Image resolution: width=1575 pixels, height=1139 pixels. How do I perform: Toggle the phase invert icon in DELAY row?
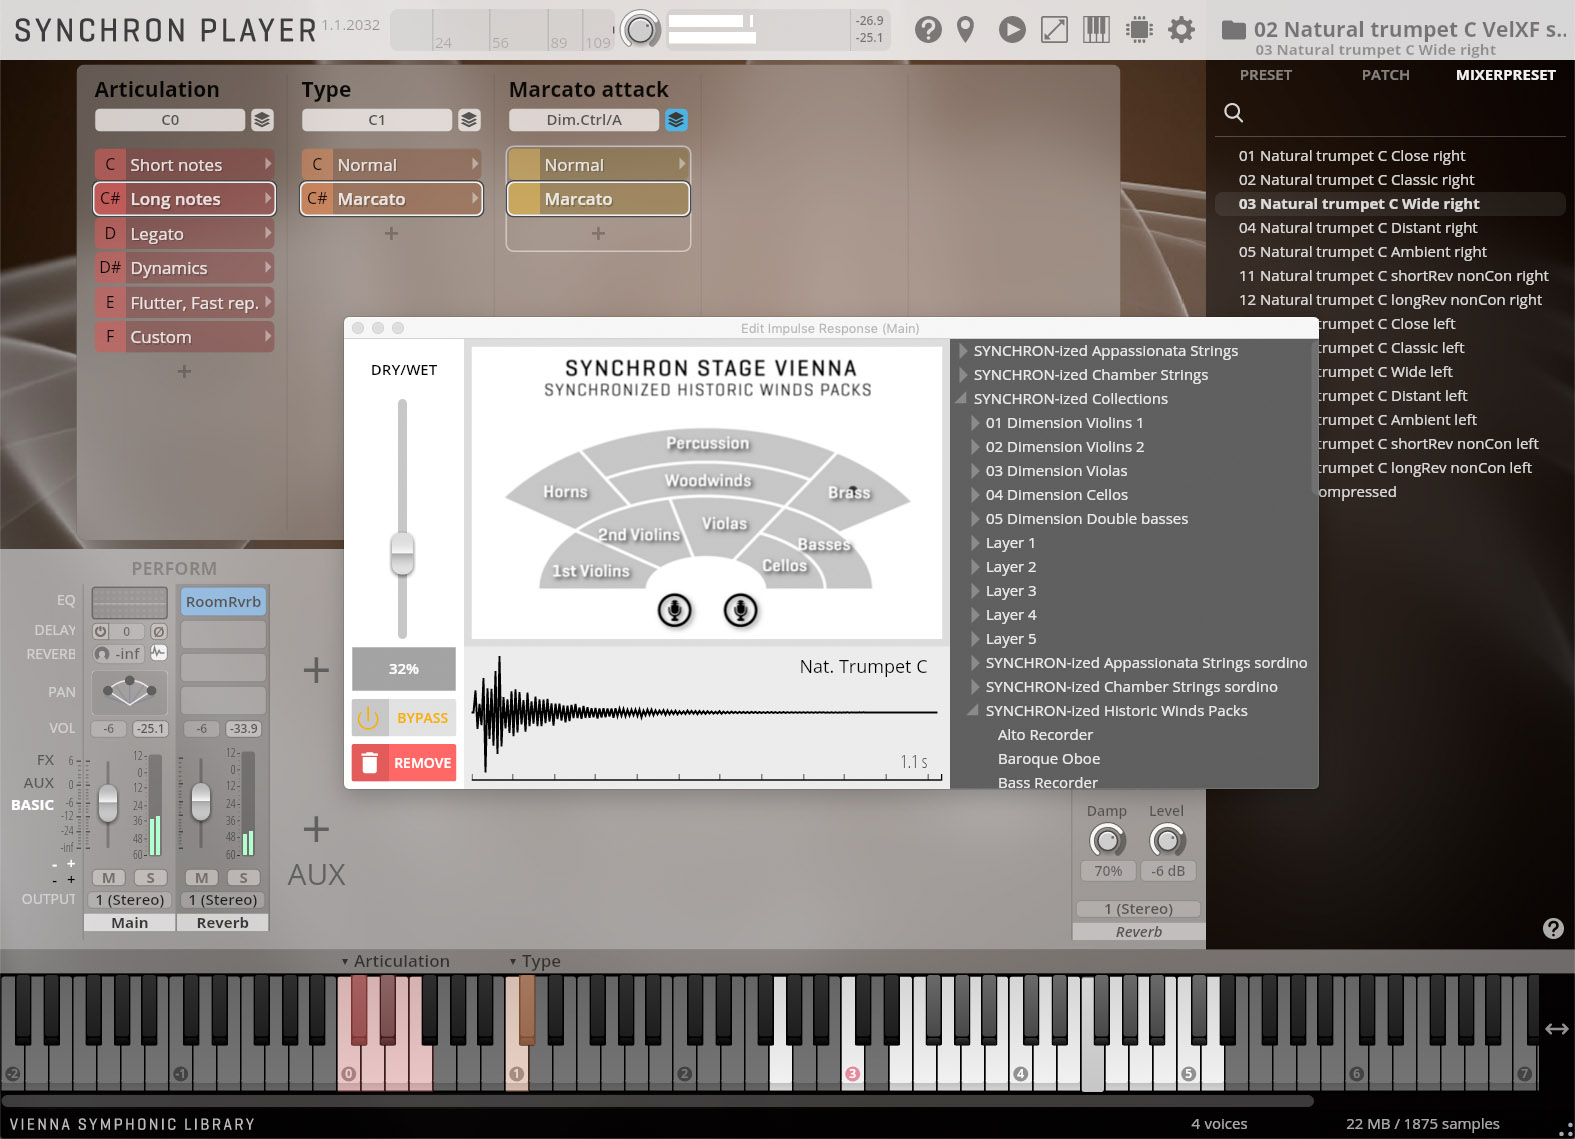pyautogui.click(x=158, y=631)
